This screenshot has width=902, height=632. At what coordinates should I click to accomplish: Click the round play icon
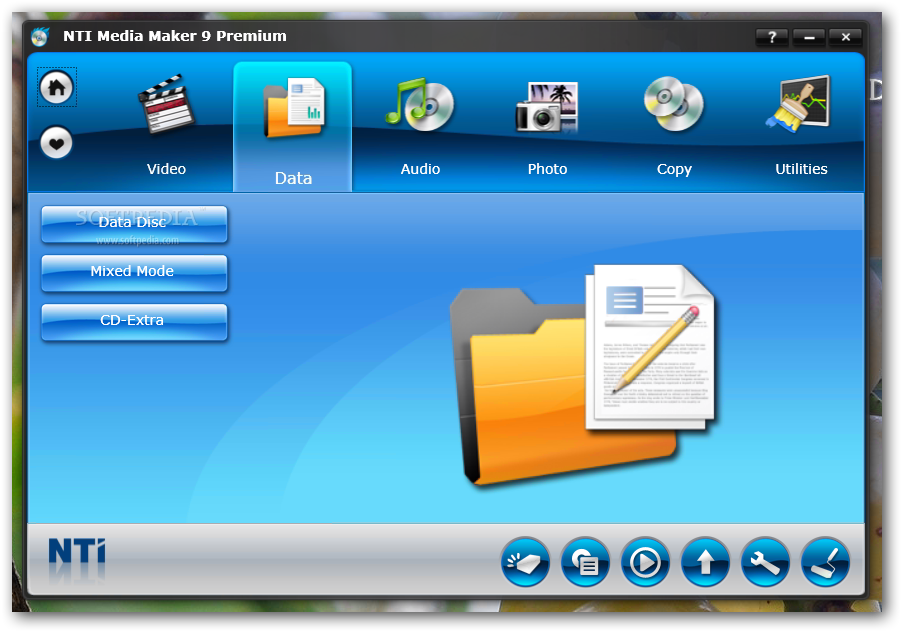pyautogui.click(x=645, y=562)
